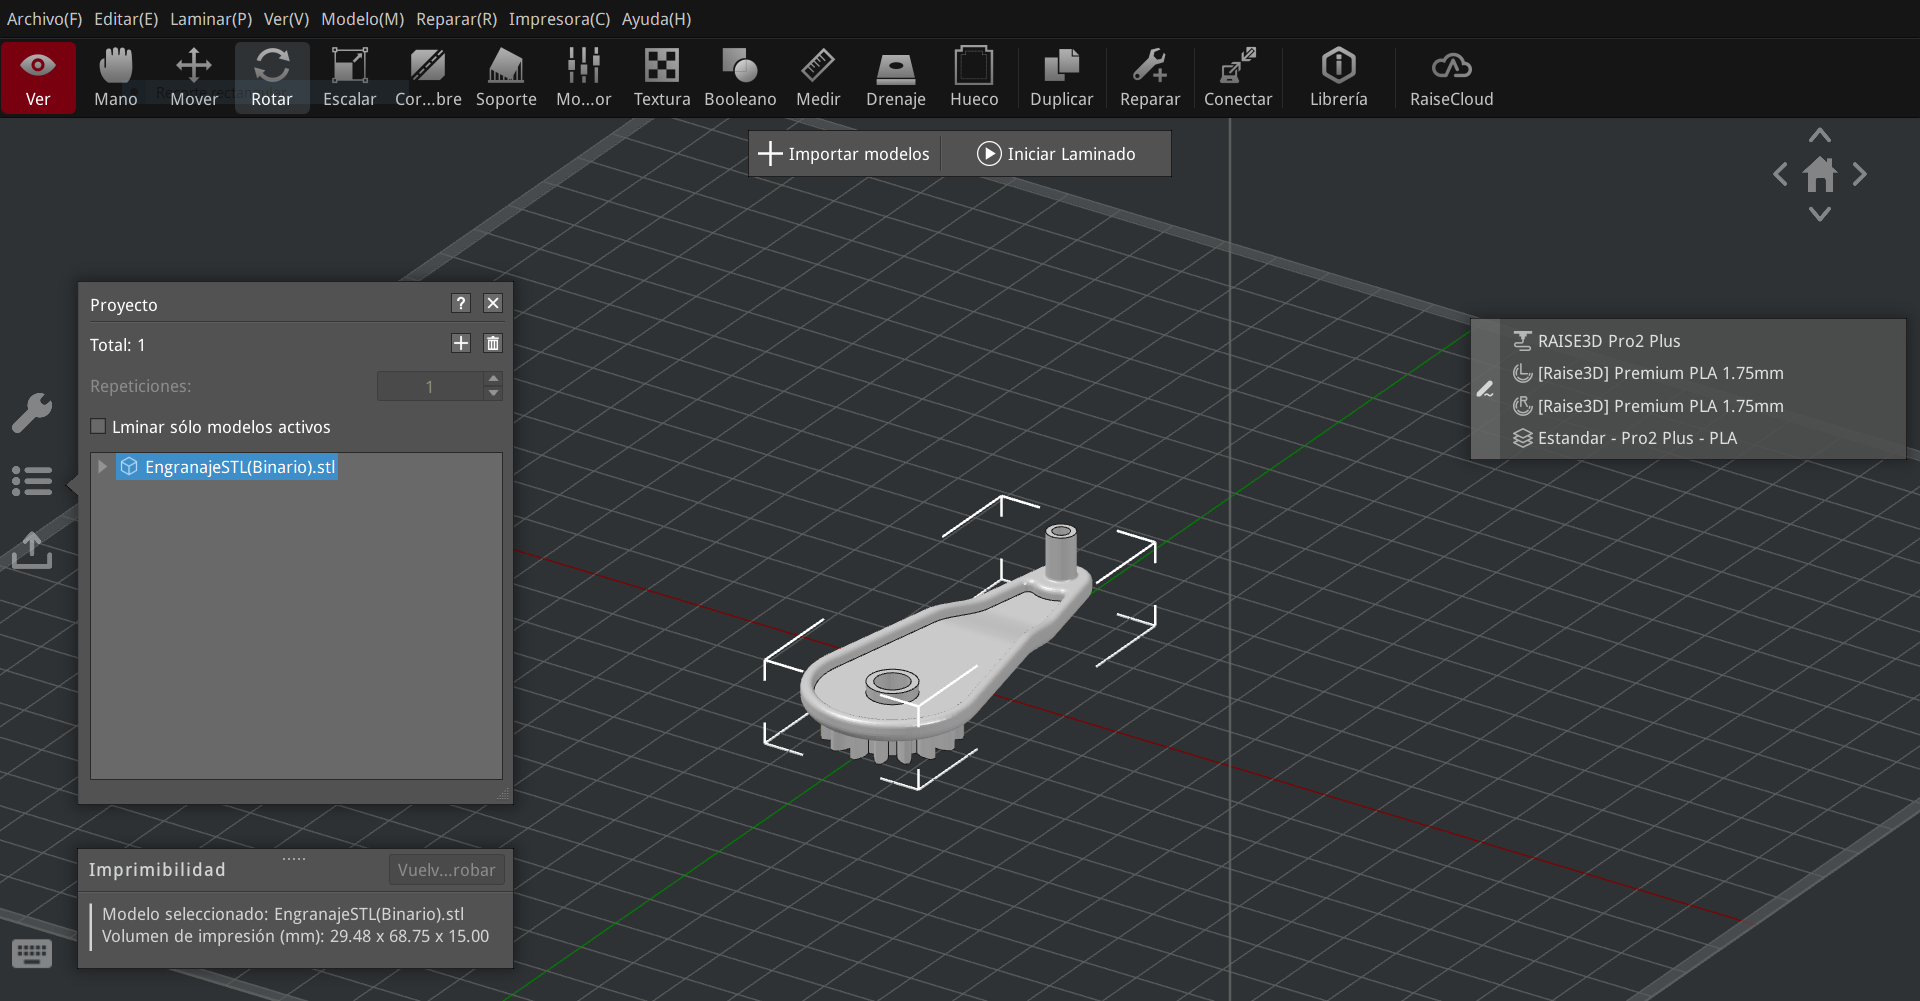Image resolution: width=1920 pixels, height=1001 pixels.
Task: Select the Rotar tool
Action: coord(272,78)
